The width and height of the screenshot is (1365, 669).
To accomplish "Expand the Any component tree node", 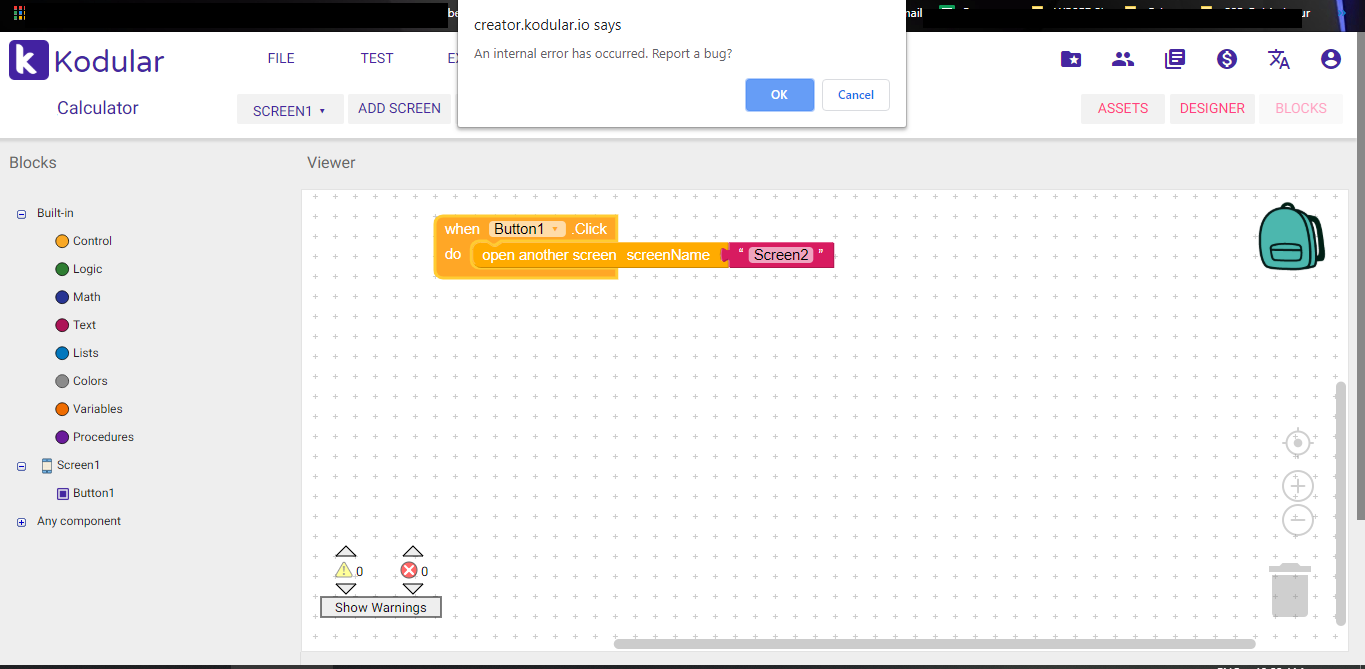I will [x=22, y=522].
